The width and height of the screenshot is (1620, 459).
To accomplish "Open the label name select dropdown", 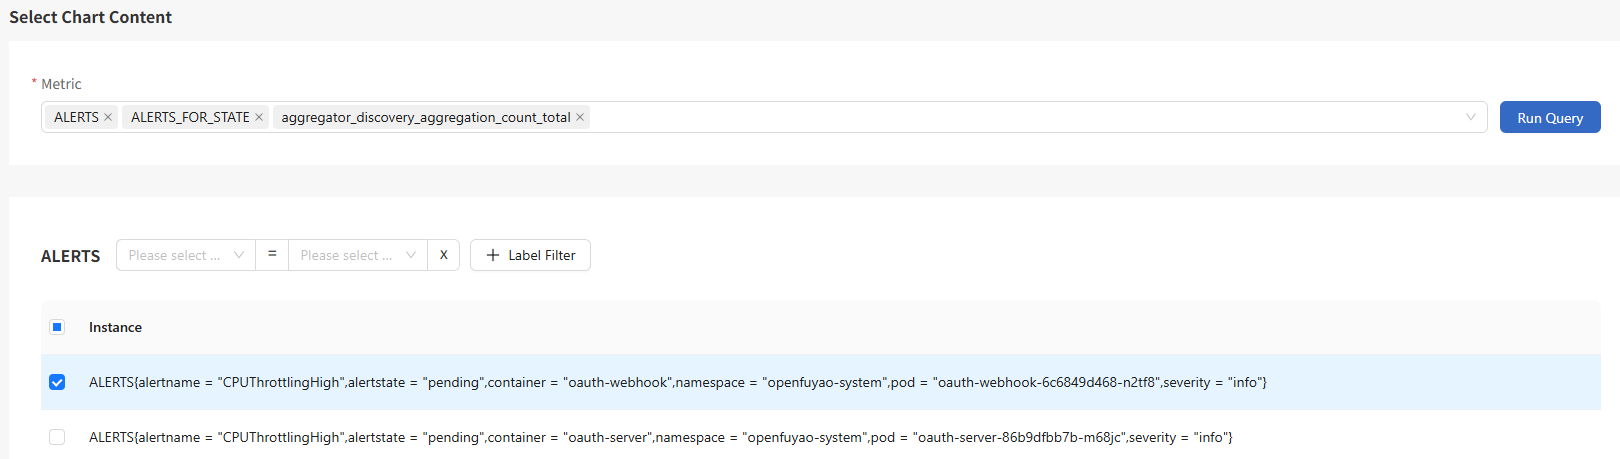I will coord(186,255).
